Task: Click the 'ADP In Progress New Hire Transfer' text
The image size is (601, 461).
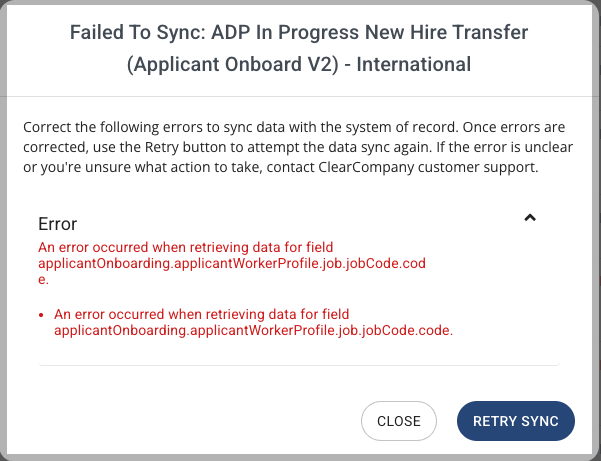Action: (x=370, y=32)
